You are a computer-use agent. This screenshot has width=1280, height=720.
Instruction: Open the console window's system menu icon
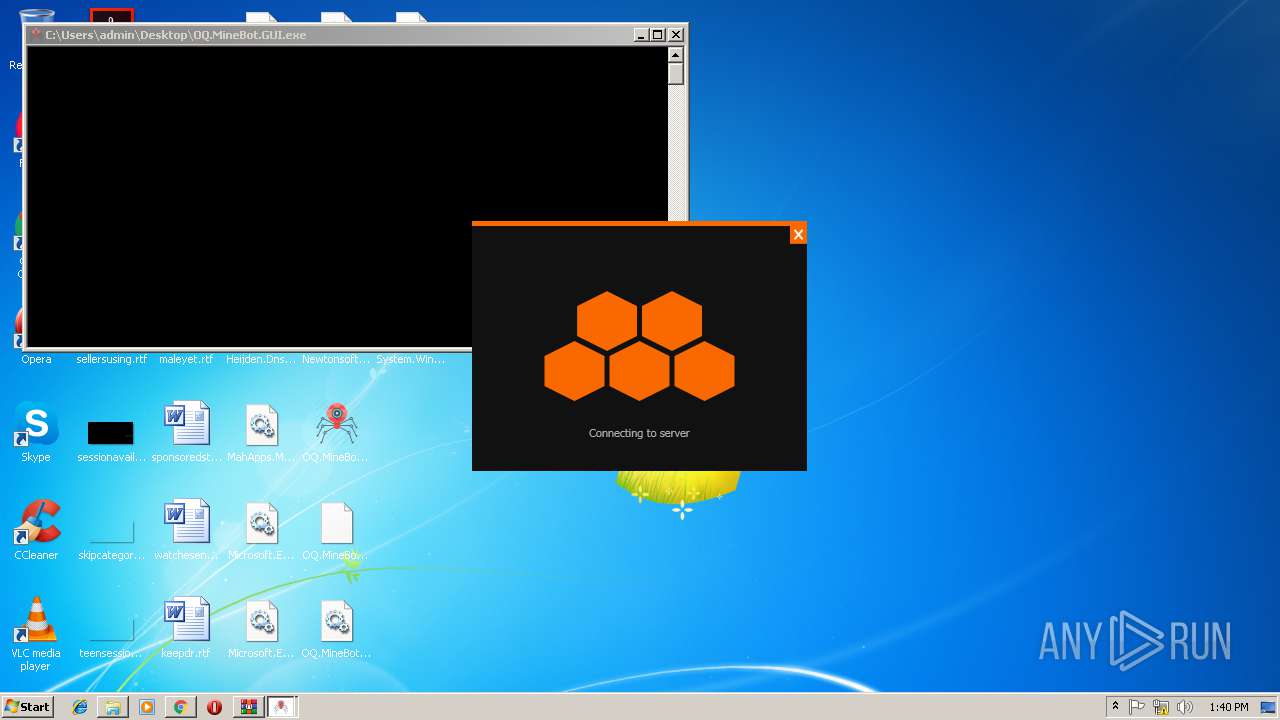[x=36, y=35]
